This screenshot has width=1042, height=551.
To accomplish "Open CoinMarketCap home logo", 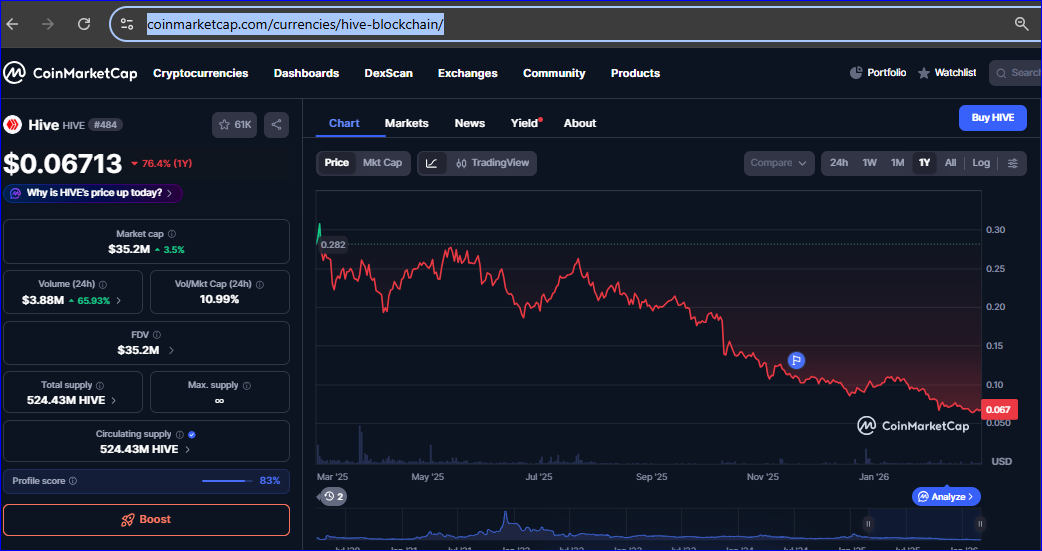I will point(70,73).
